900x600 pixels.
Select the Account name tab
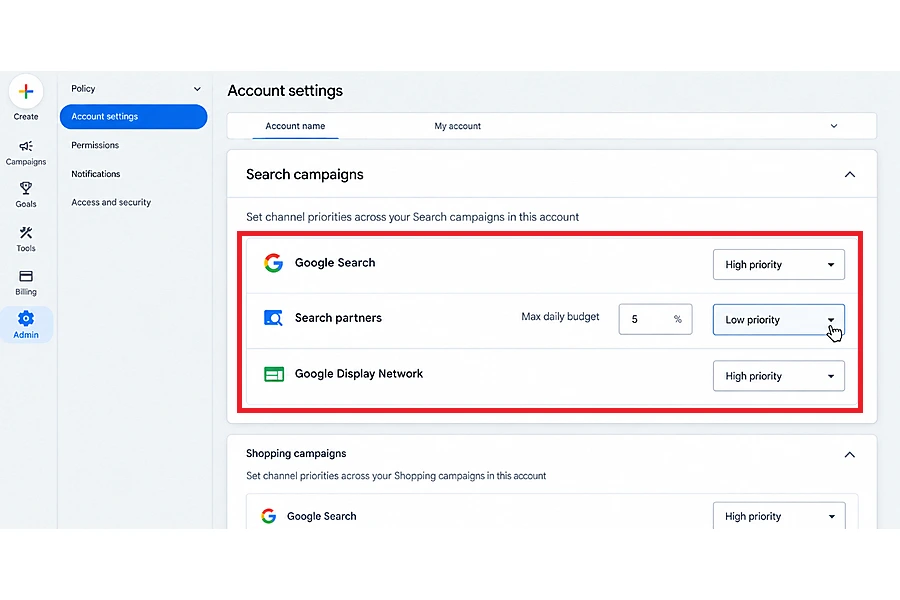295,126
